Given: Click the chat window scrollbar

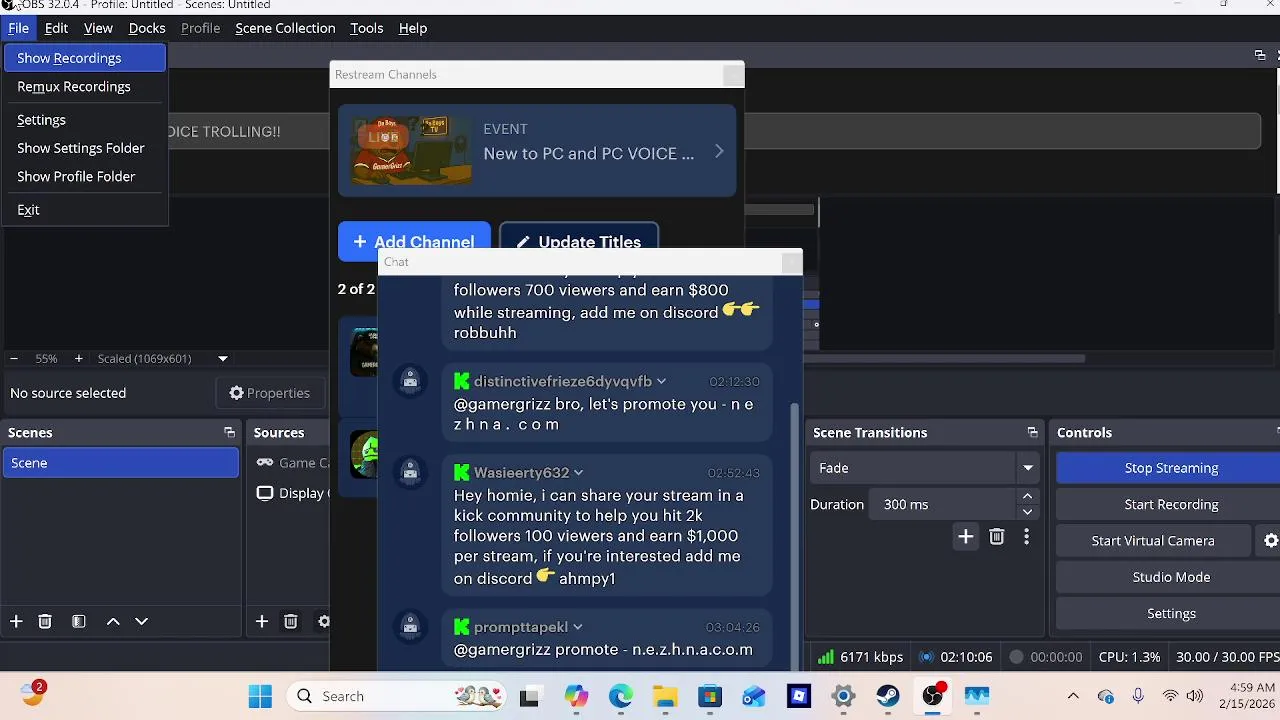Looking at the screenshot, I should (x=796, y=535).
